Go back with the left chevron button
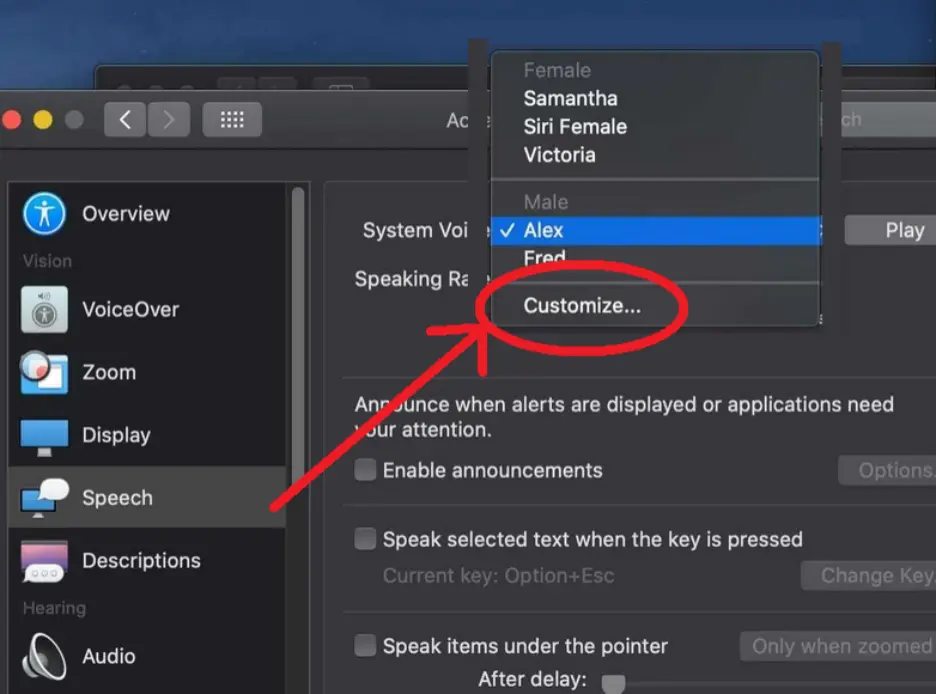This screenshot has height=694, width=936. tap(125, 120)
